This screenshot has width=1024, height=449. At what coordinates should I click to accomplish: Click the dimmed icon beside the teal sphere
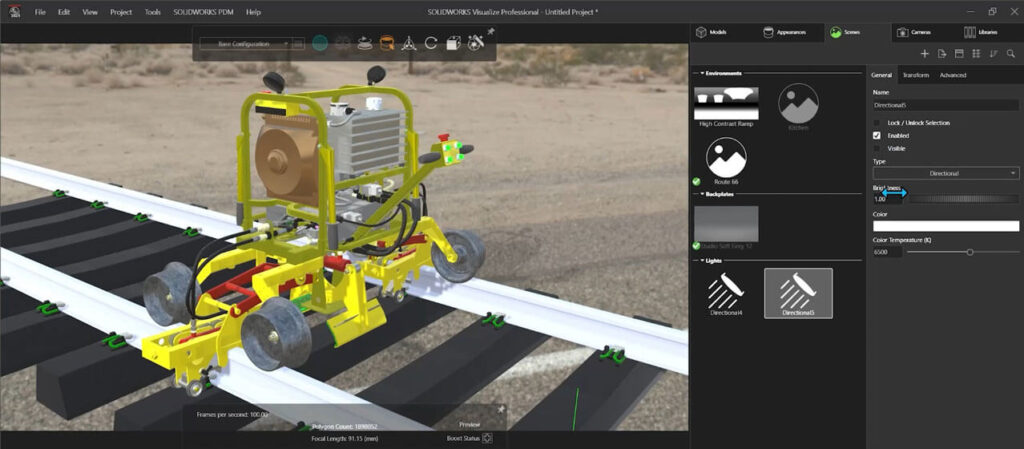click(342, 44)
